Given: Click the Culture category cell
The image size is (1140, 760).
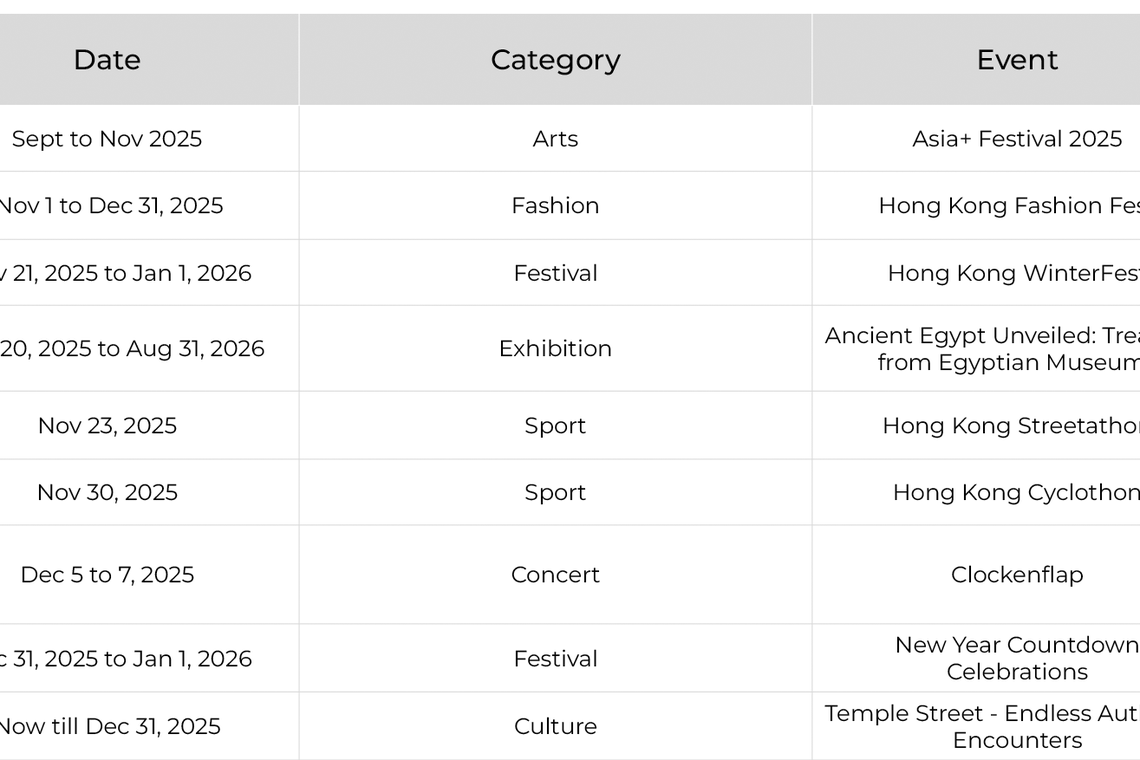Looking at the screenshot, I should pos(555,727).
